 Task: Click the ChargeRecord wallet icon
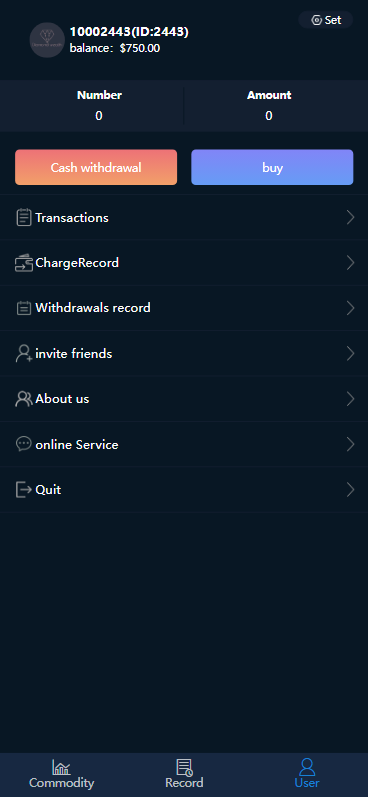click(23, 263)
